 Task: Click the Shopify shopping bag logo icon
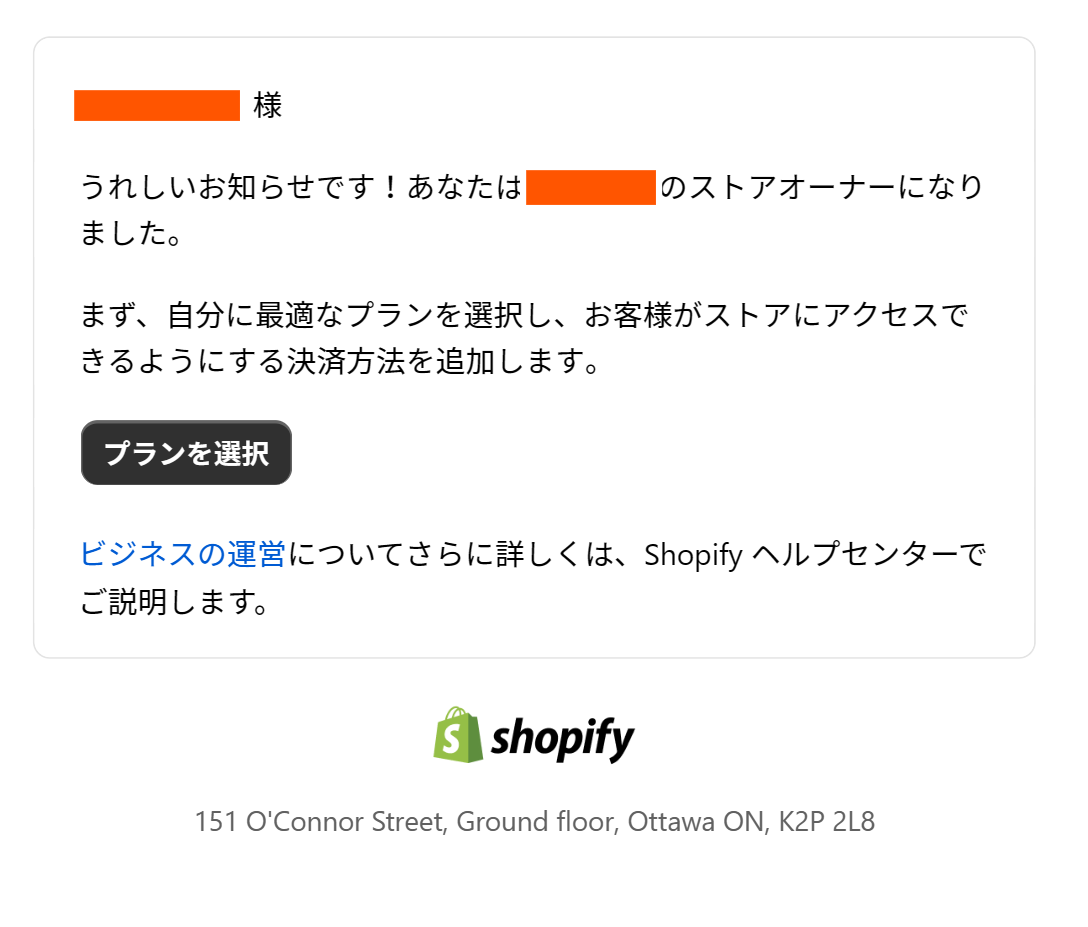pos(458,736)
